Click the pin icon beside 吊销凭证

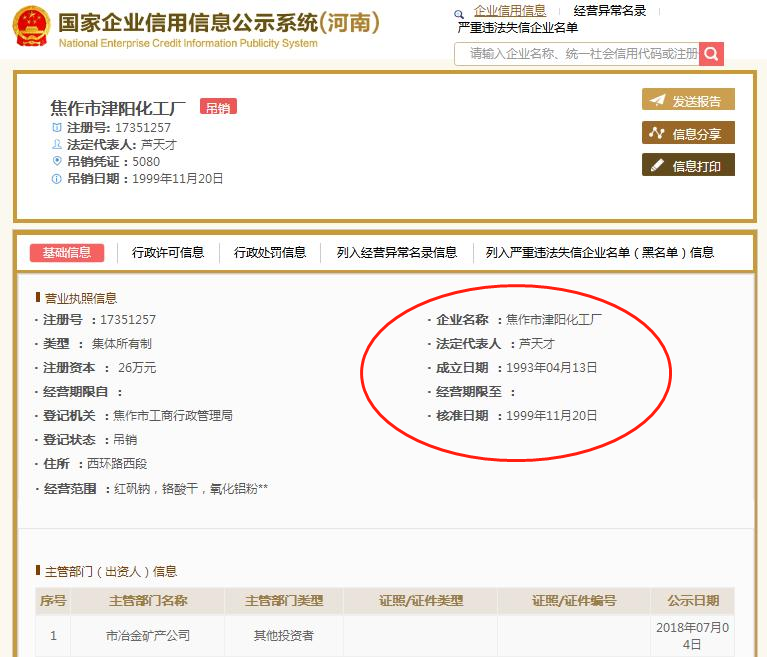click(57, 161)
